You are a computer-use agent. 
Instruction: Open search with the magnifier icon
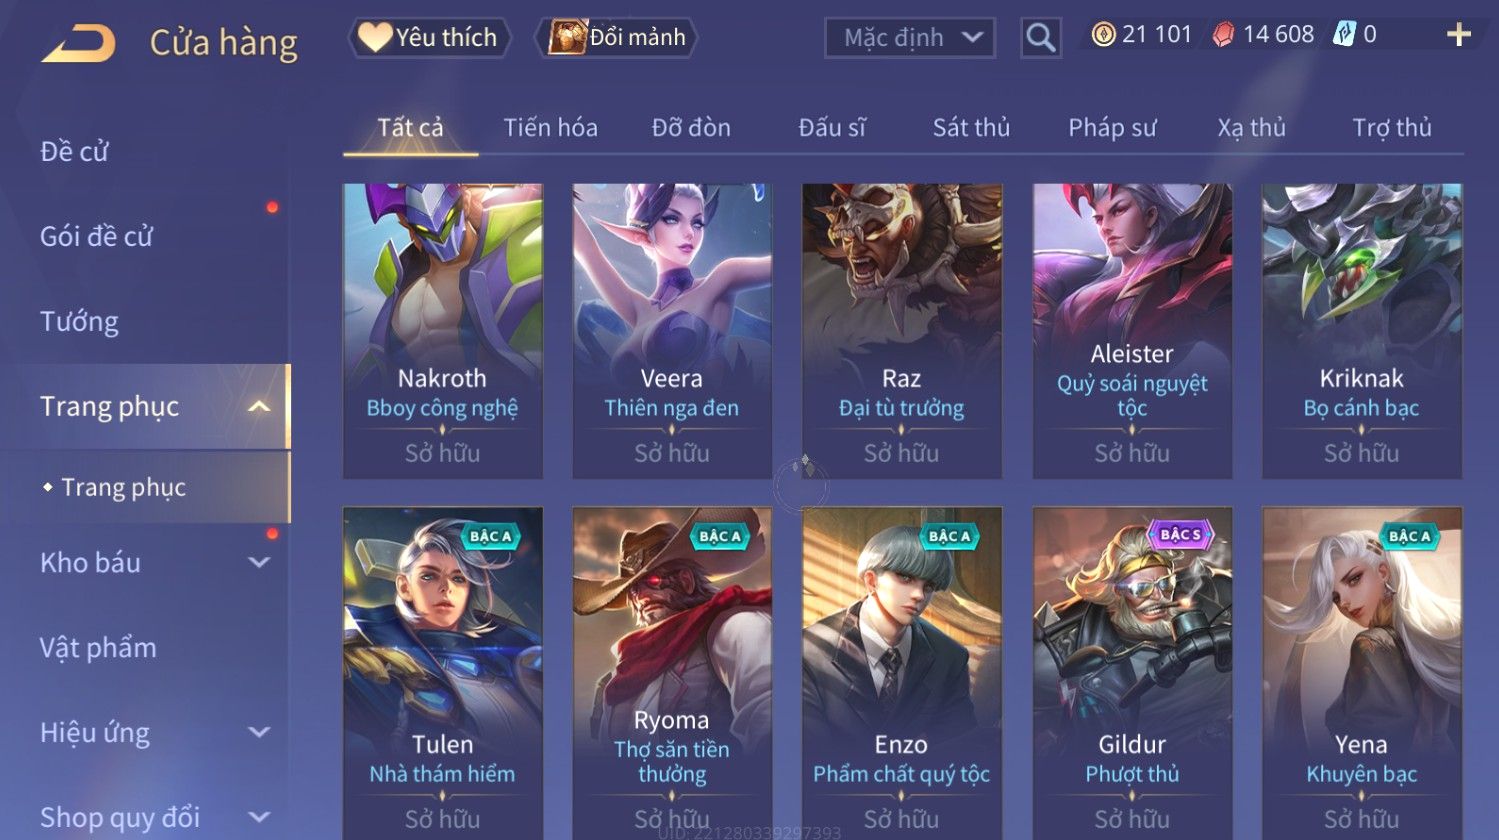(x=1041, y=38)
